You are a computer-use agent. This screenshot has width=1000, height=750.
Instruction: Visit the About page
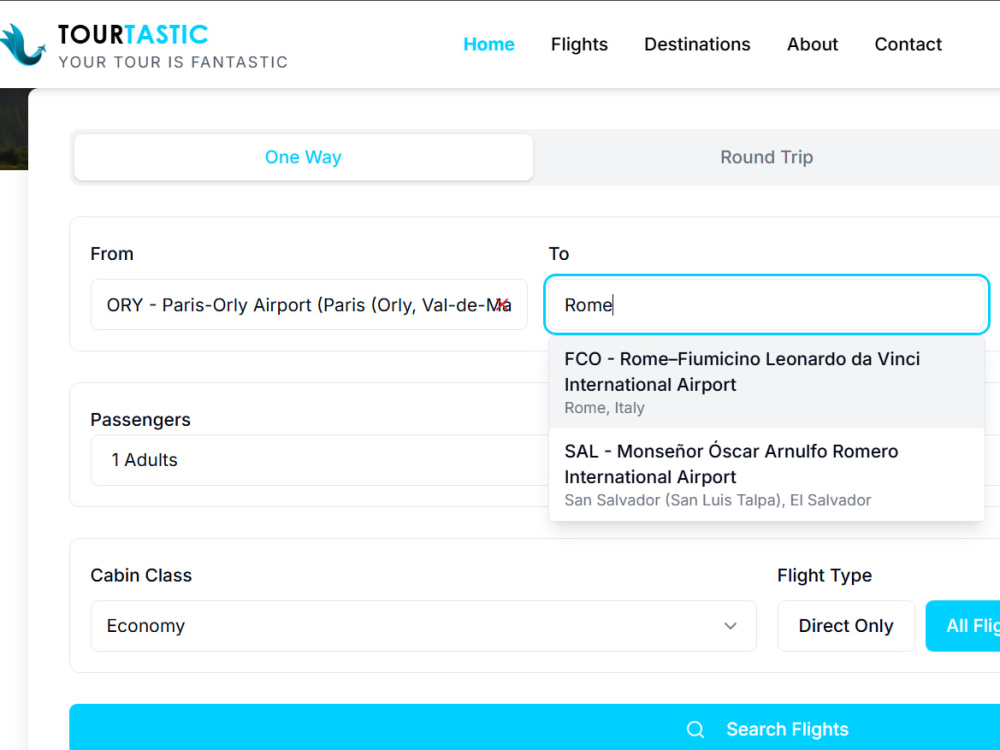(x=812, y=44)
